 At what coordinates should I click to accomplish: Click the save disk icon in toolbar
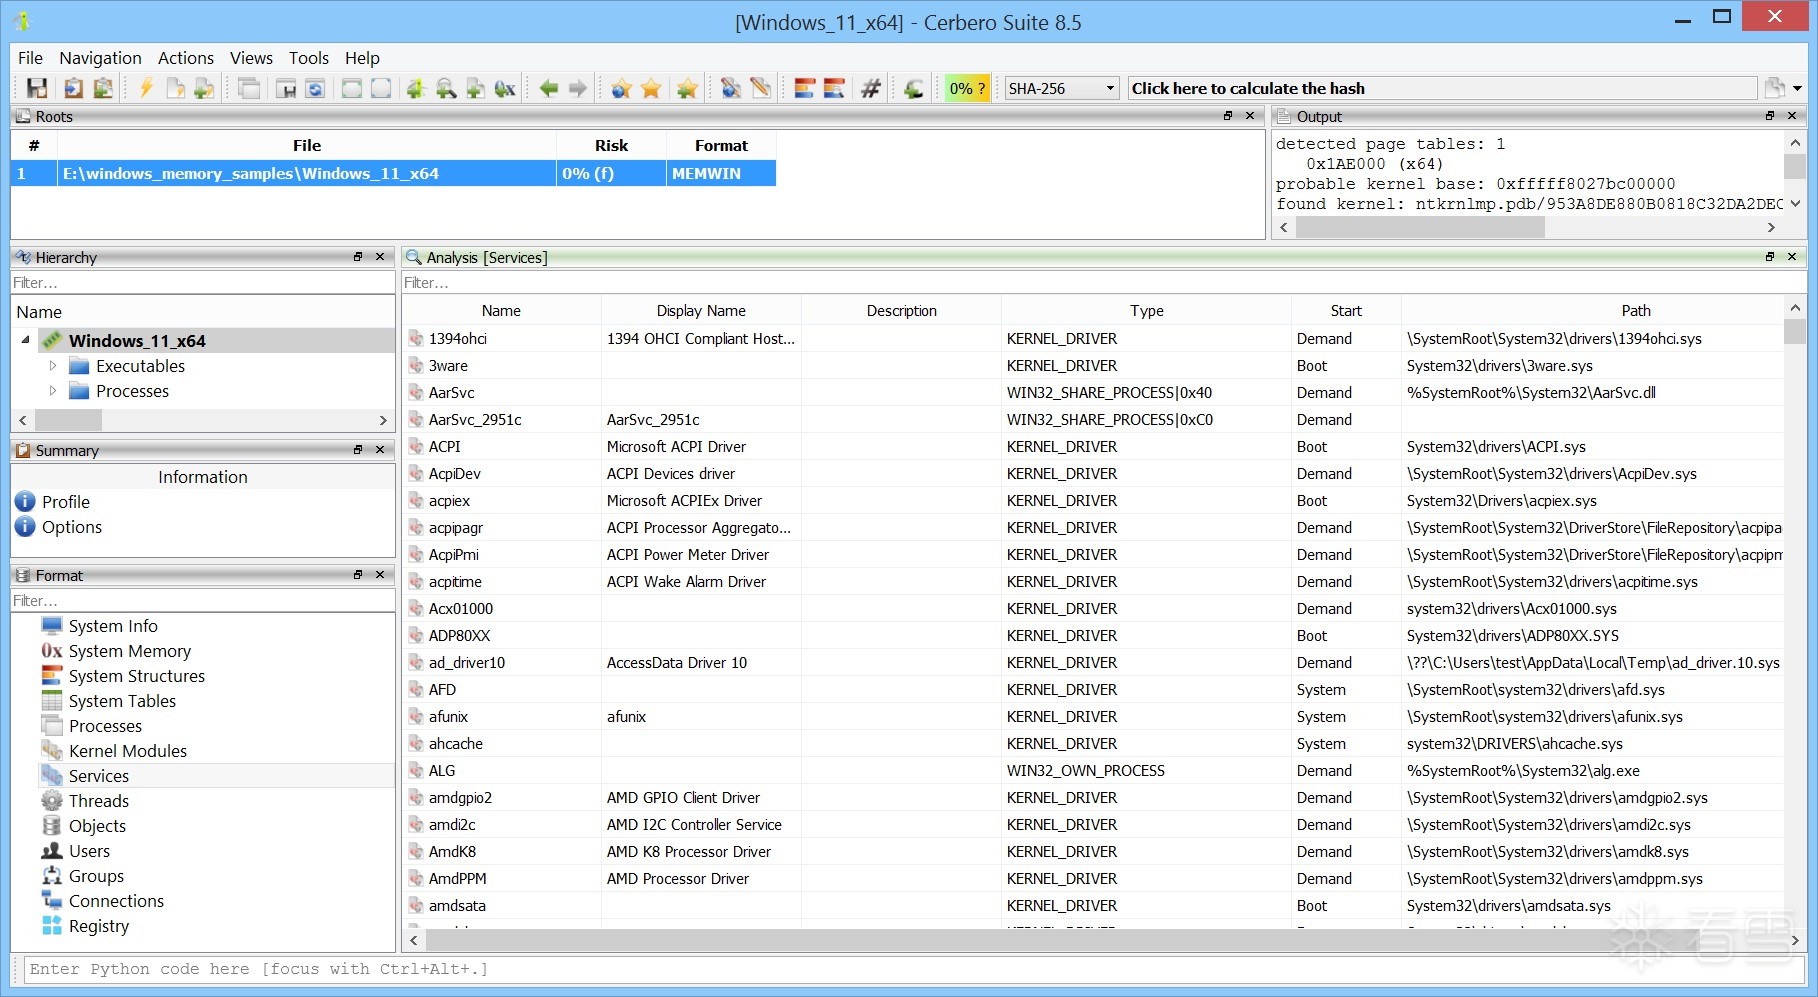point(37,89)
